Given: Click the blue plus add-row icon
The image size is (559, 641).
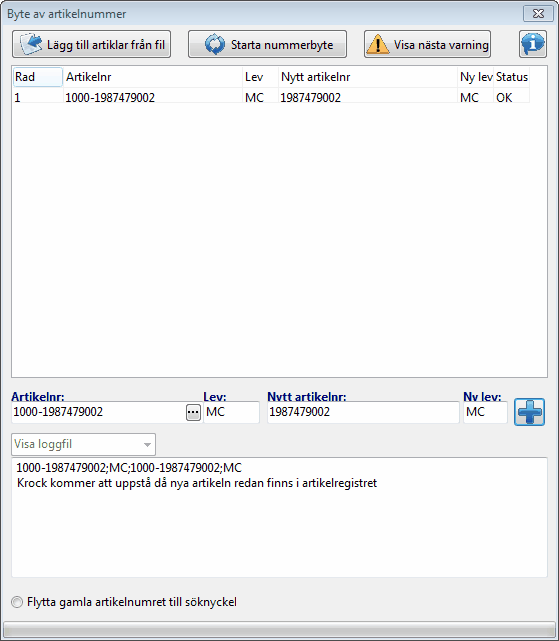Looking at the screenshot, I should pos(529,412).
